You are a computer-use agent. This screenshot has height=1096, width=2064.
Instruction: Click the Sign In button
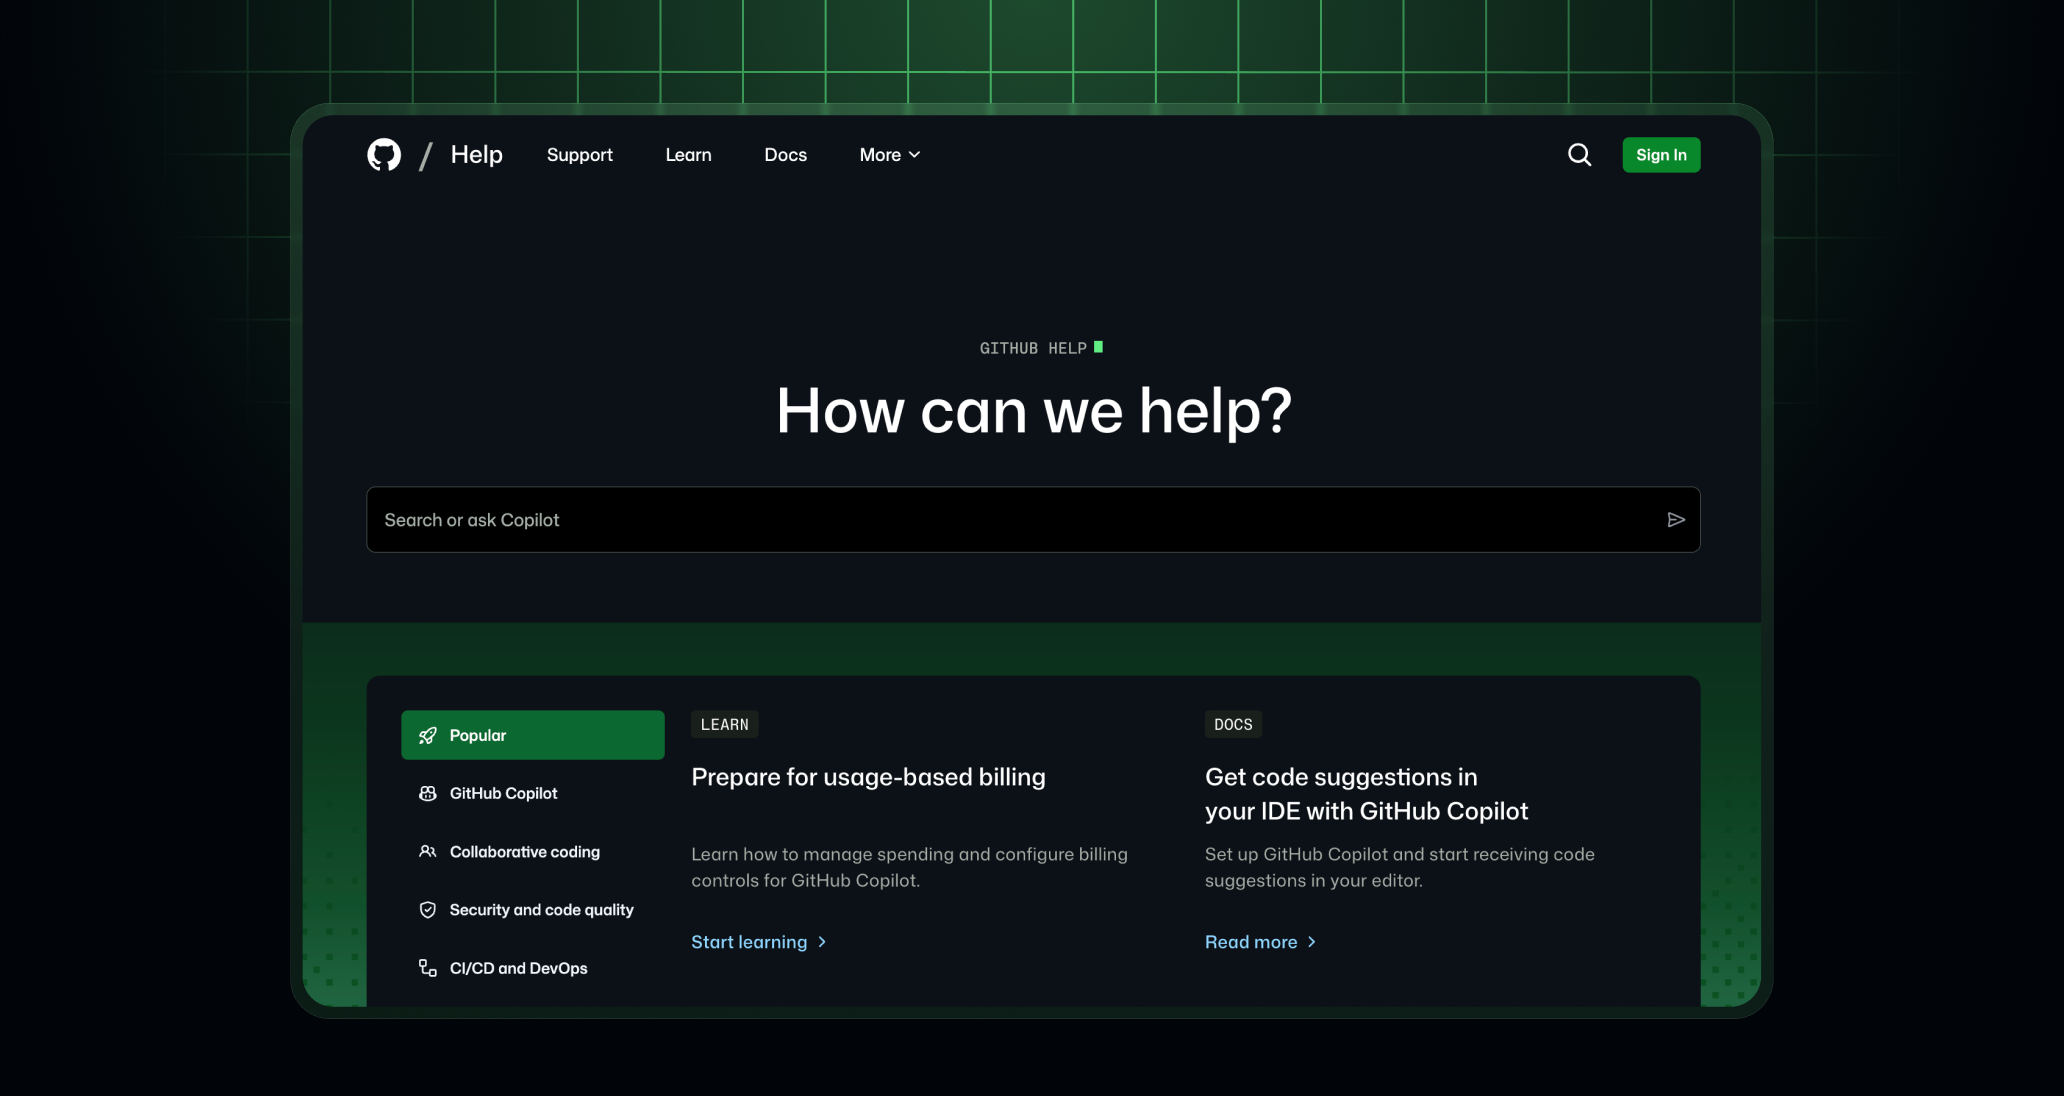point(1661,155)
